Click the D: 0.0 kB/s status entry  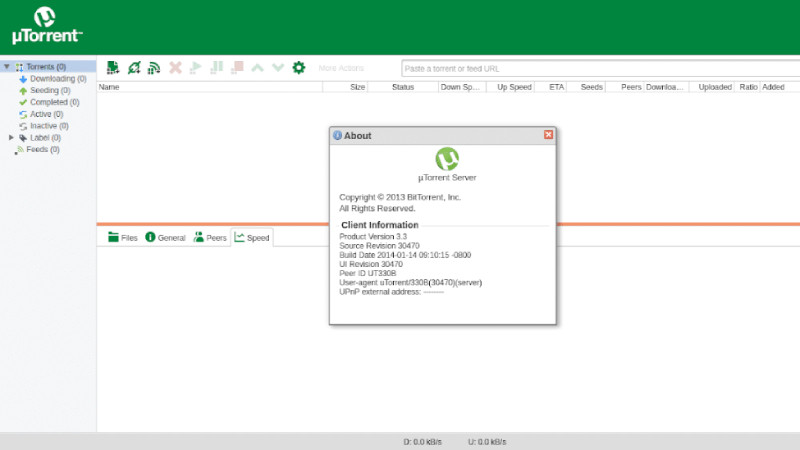(x=422, y=442)
